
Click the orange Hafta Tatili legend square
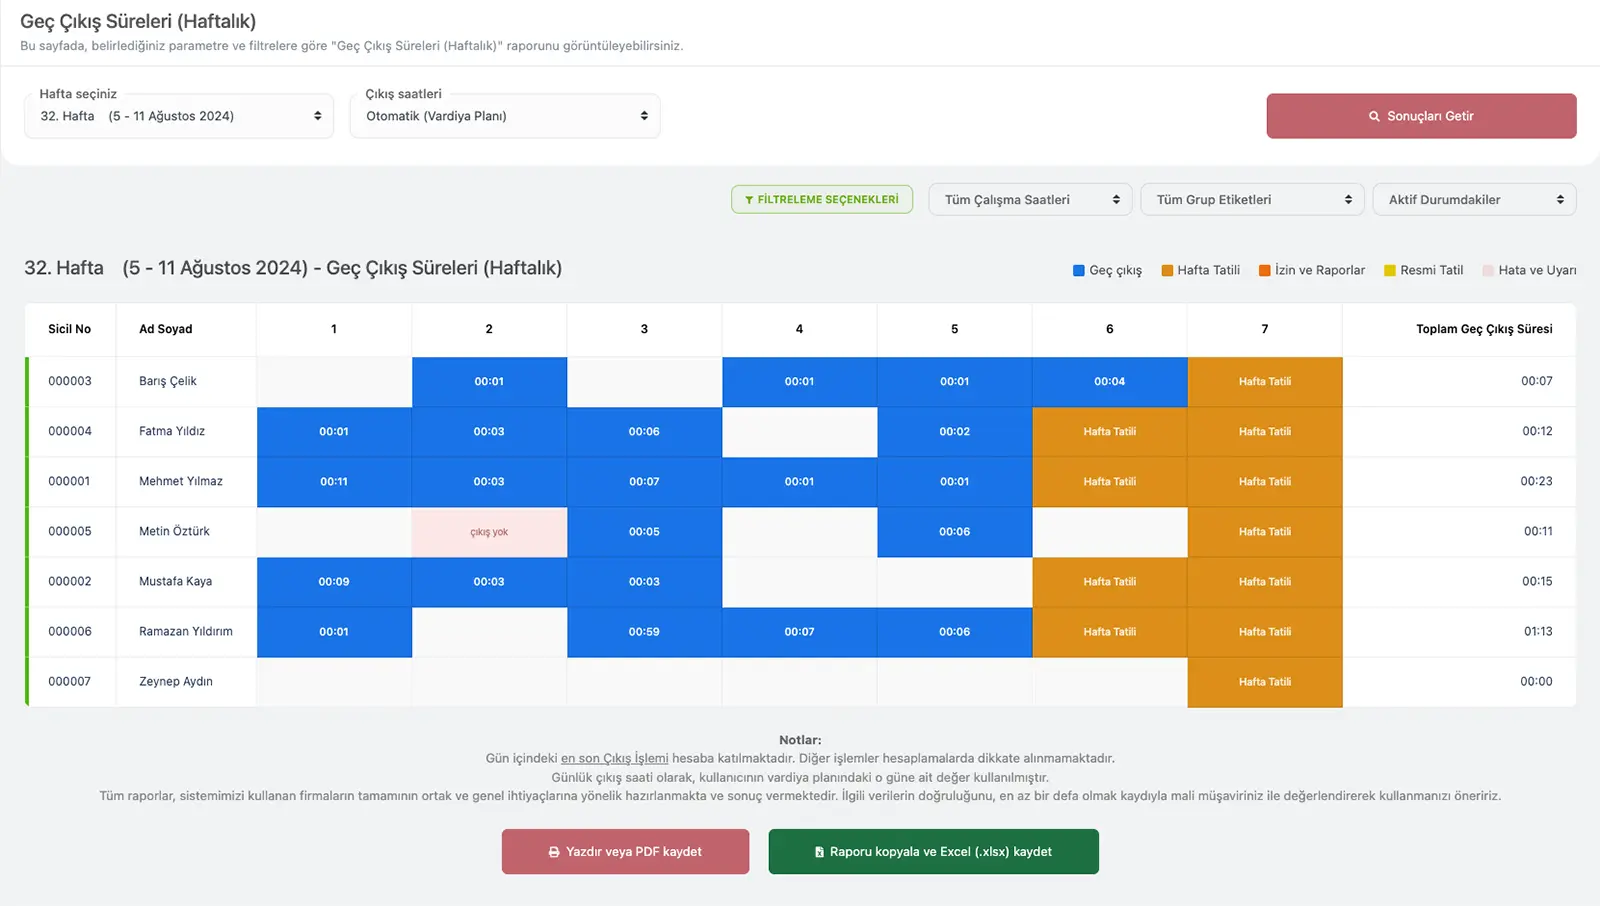1167,270
